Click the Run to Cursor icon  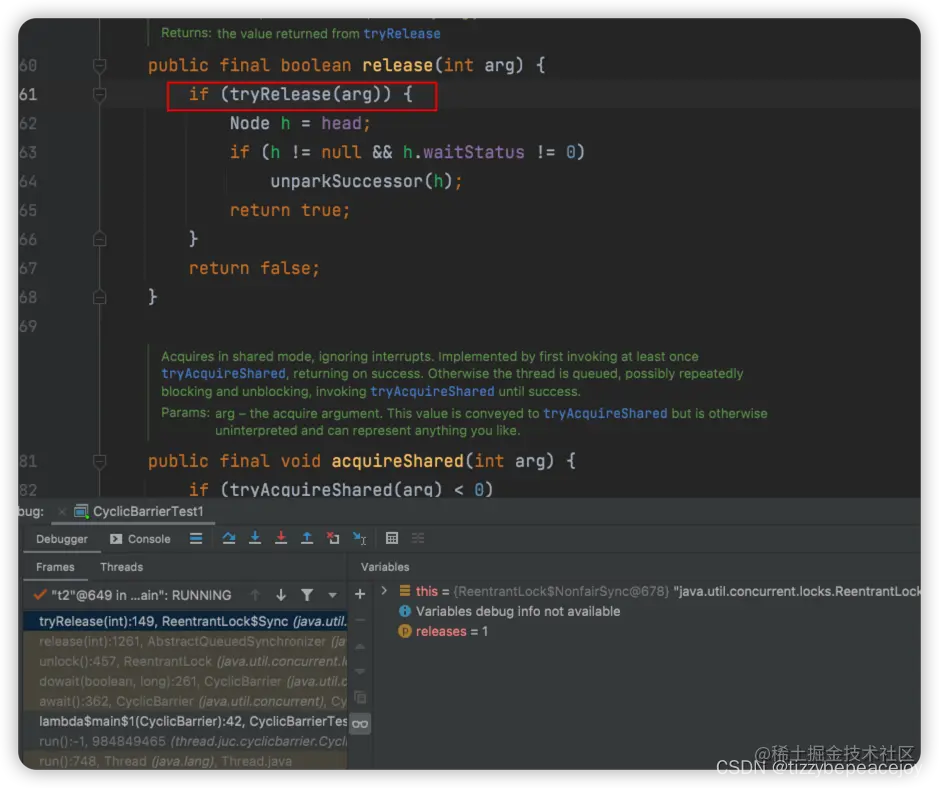[359, 538]
